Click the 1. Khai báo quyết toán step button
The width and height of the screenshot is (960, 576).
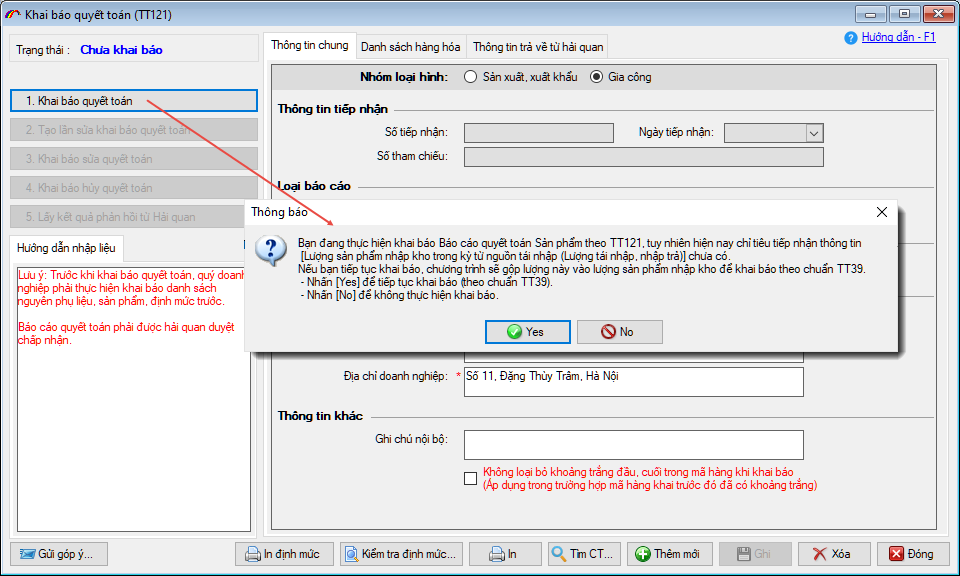[133, 101]
